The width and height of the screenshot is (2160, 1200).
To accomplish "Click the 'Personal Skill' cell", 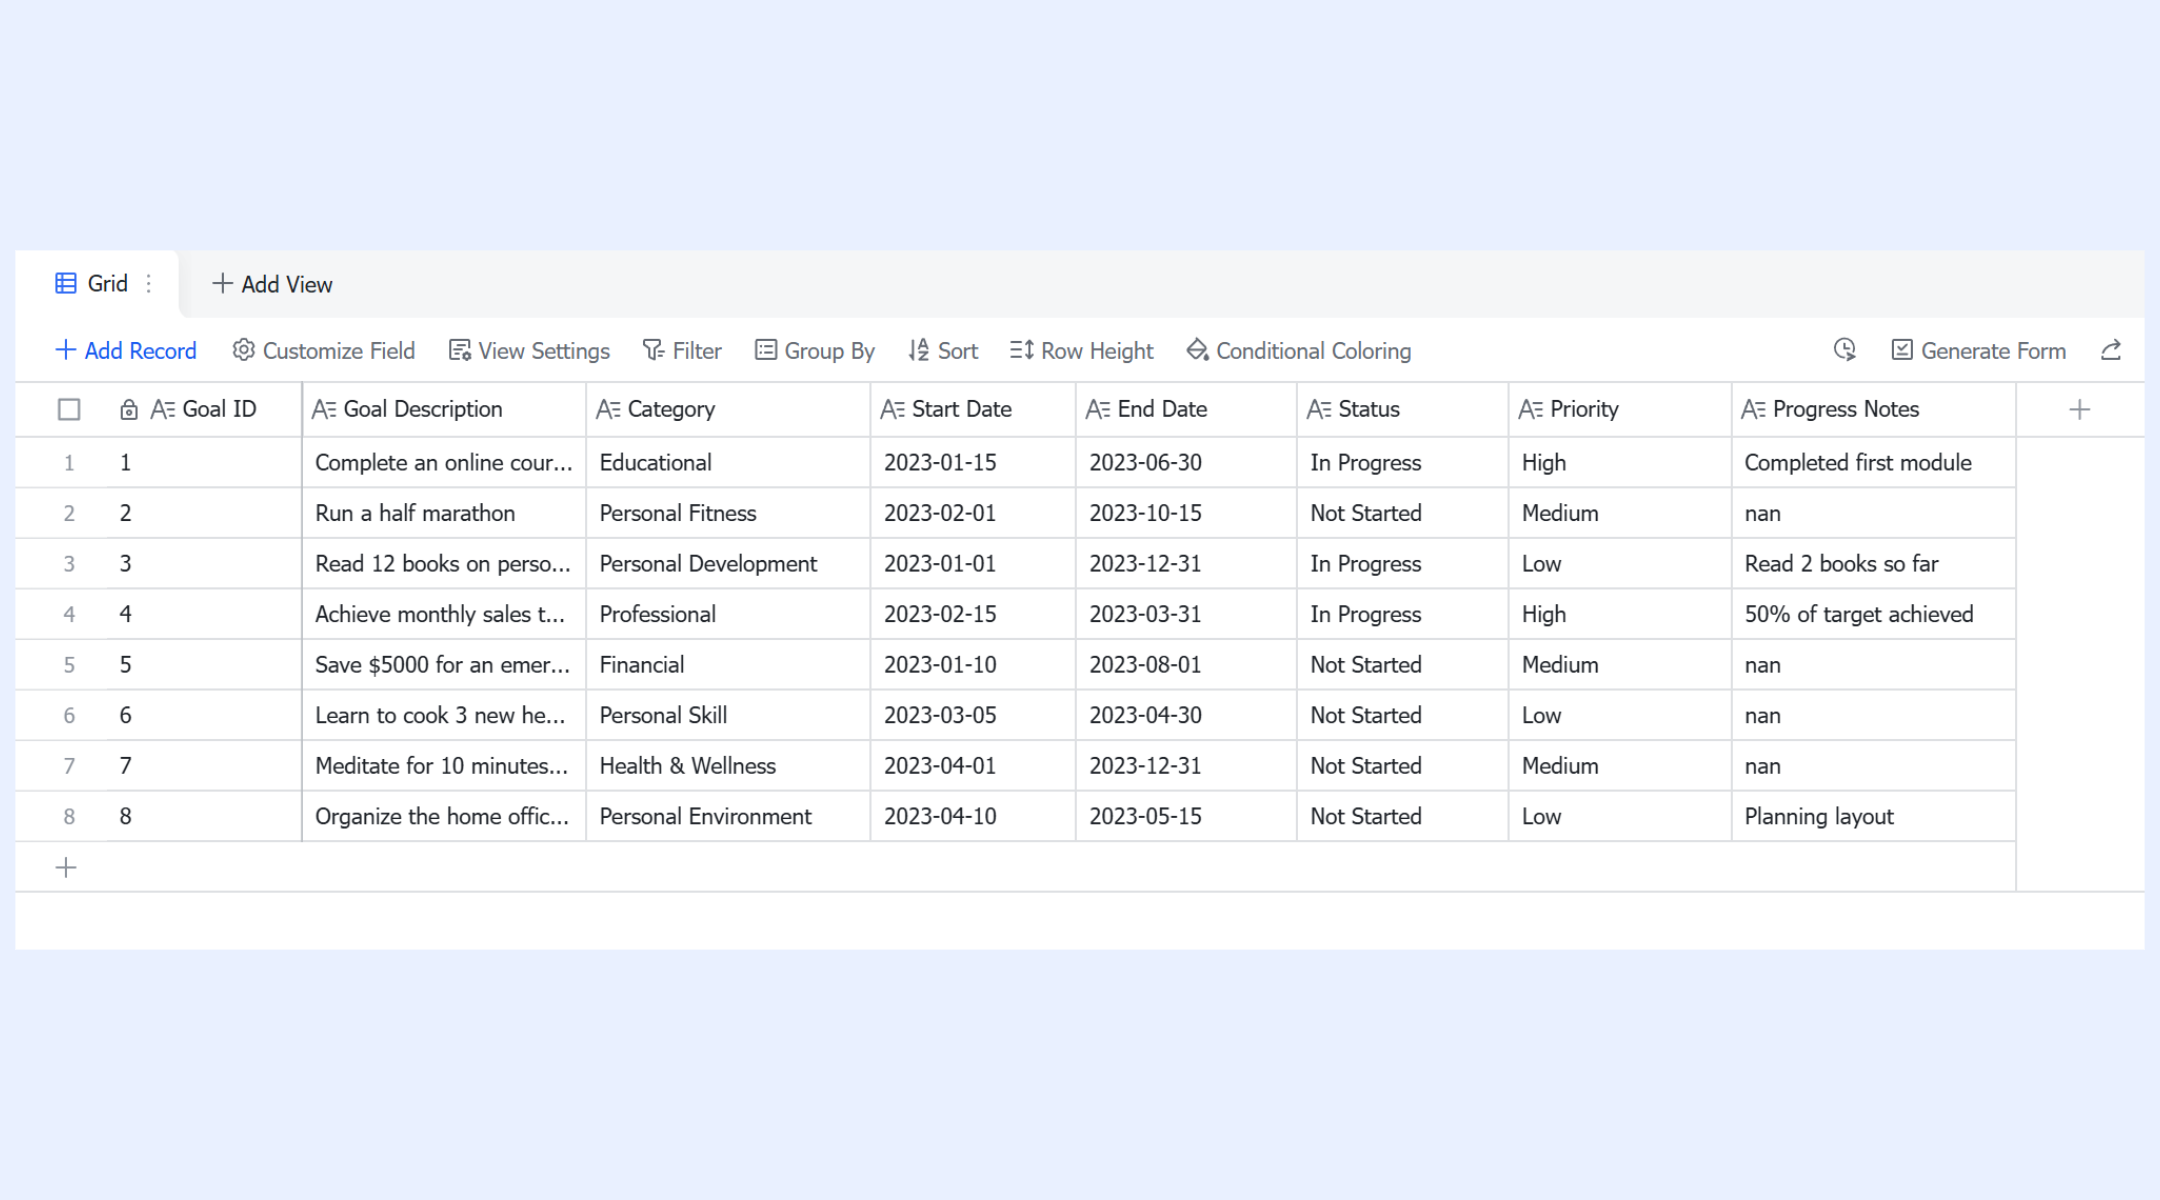I will click(x=728, y=715).
